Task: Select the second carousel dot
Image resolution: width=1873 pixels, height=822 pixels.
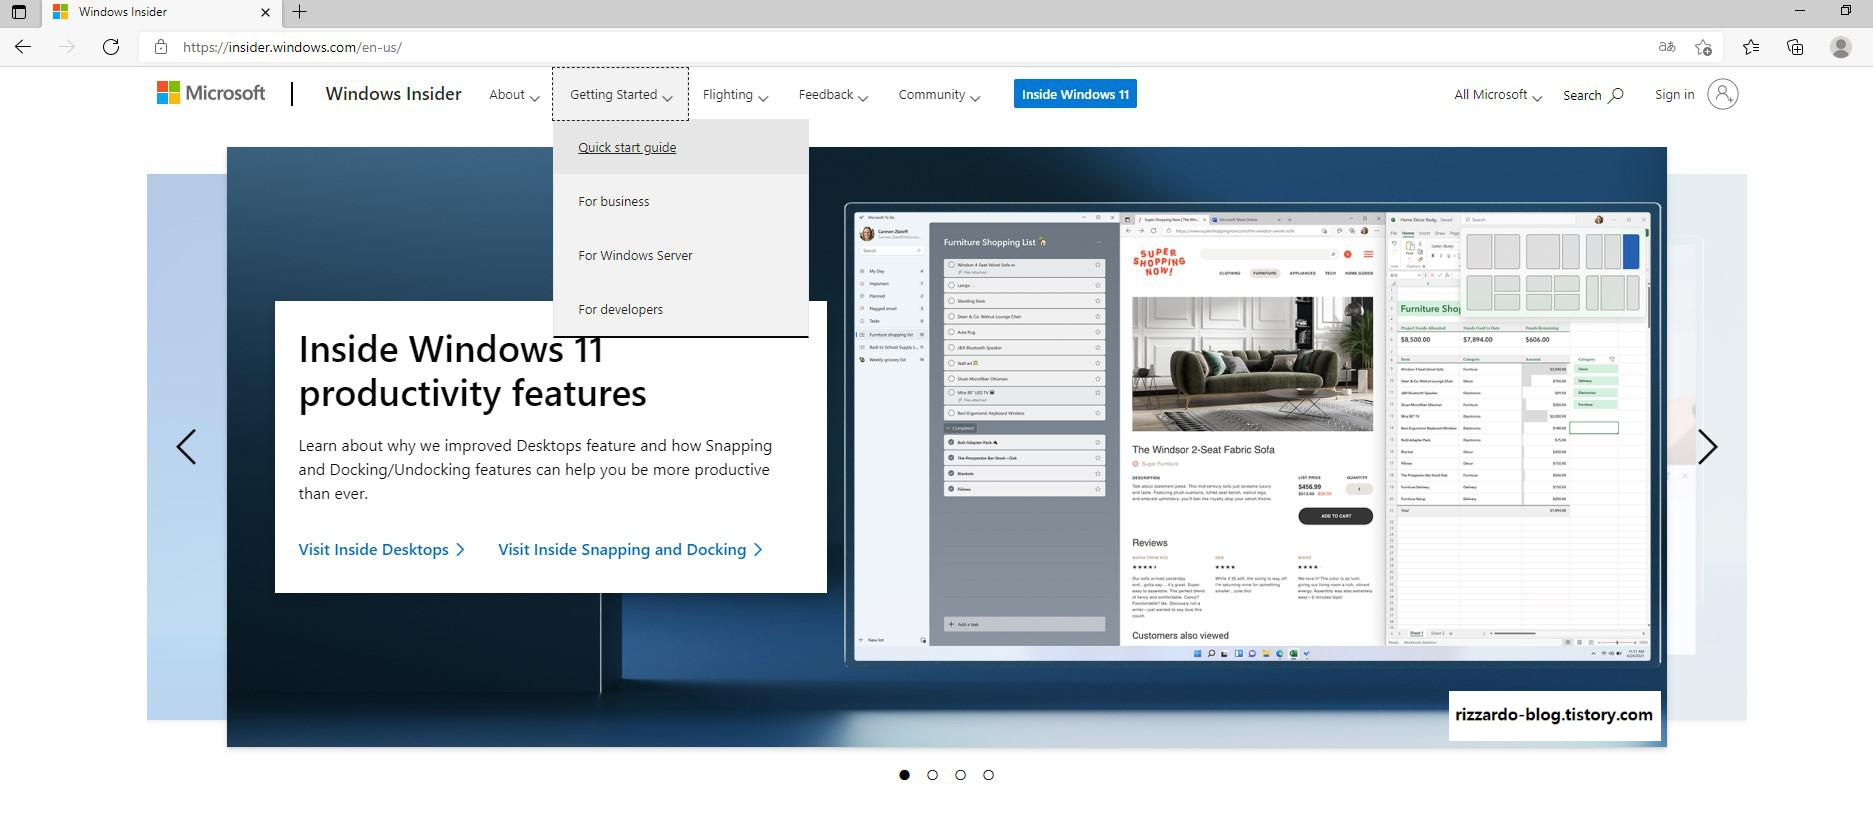Action: [932, 775]
